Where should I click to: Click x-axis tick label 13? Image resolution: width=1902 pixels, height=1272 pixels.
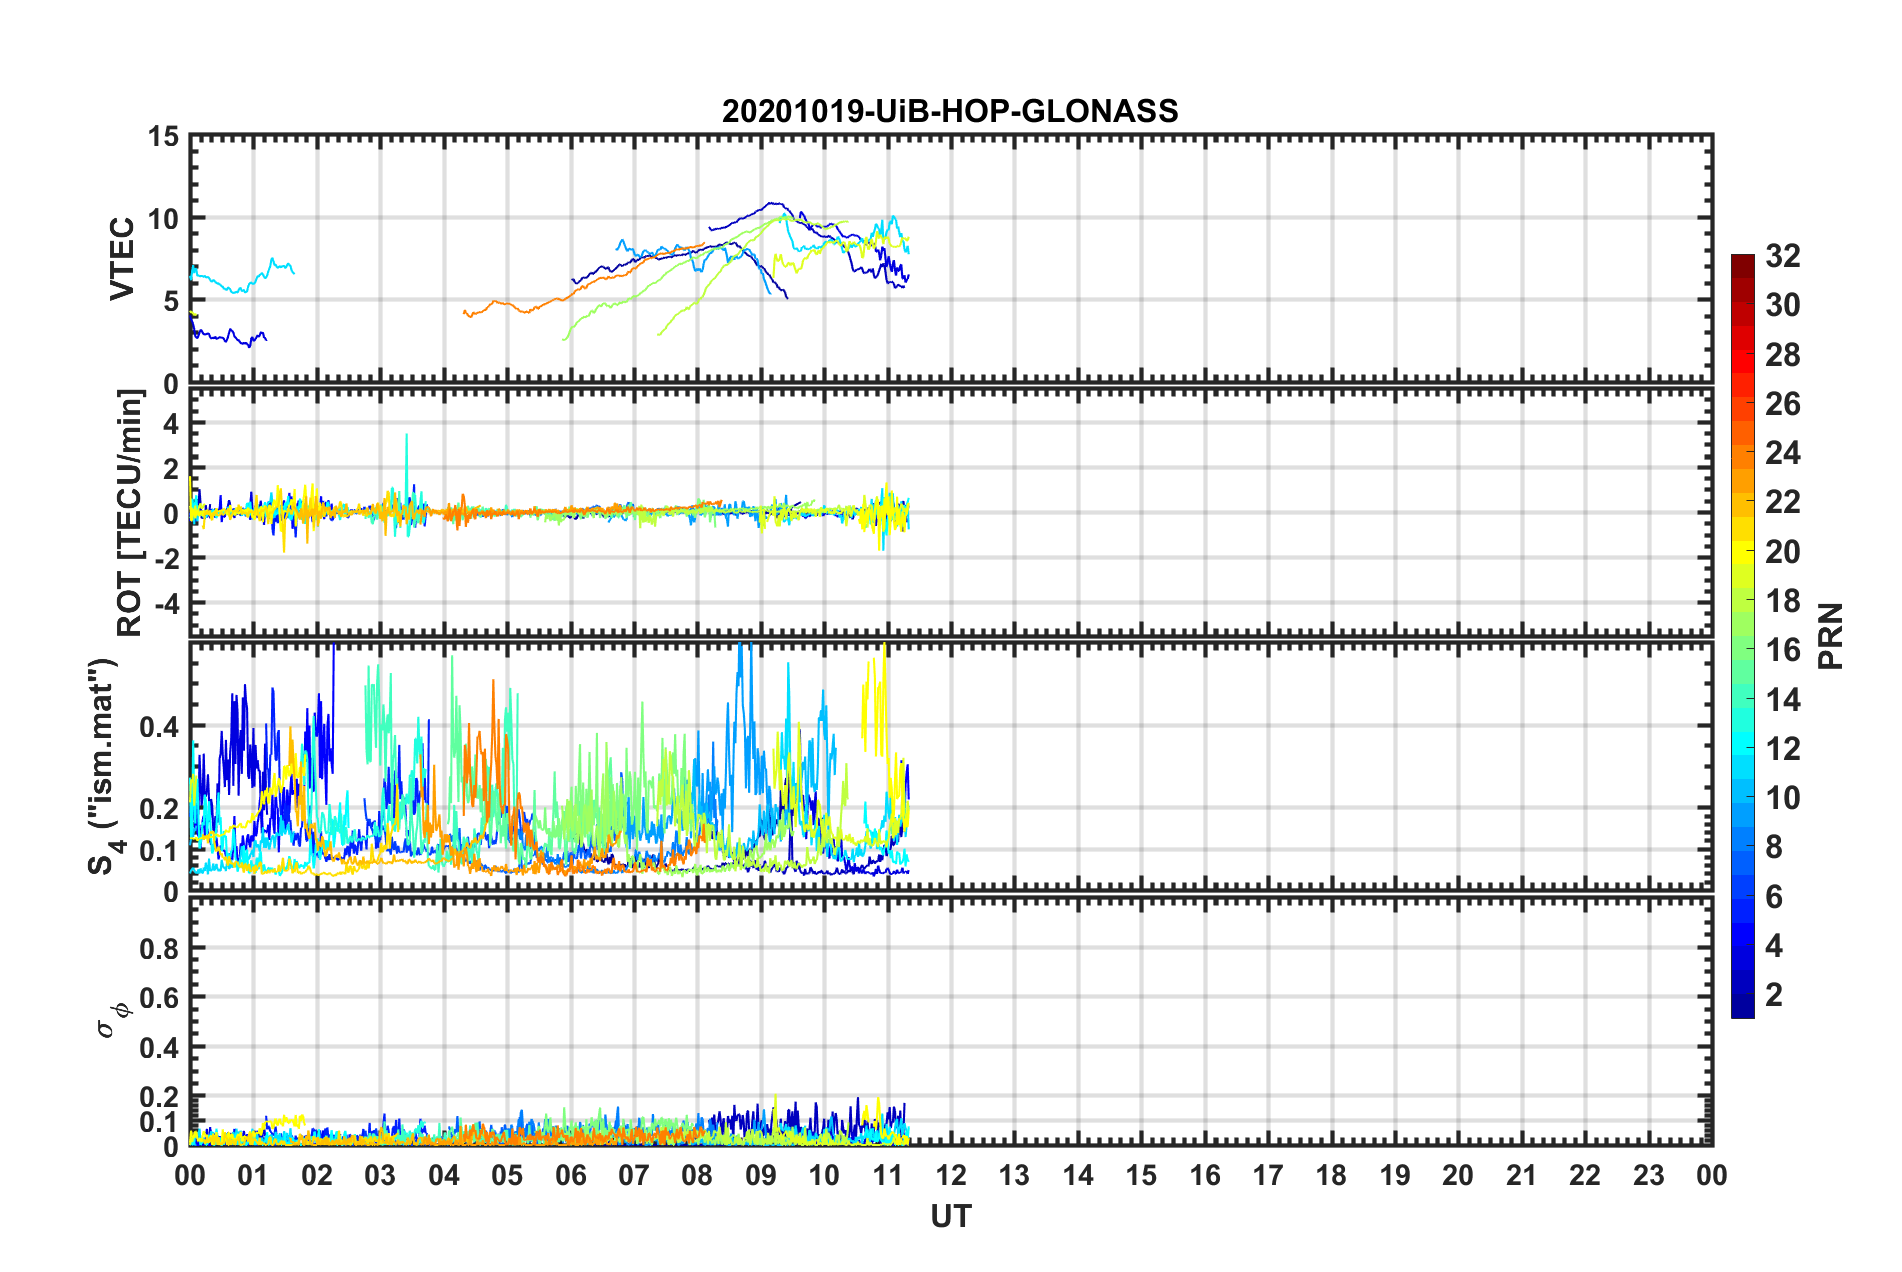pos(1014,1175)
